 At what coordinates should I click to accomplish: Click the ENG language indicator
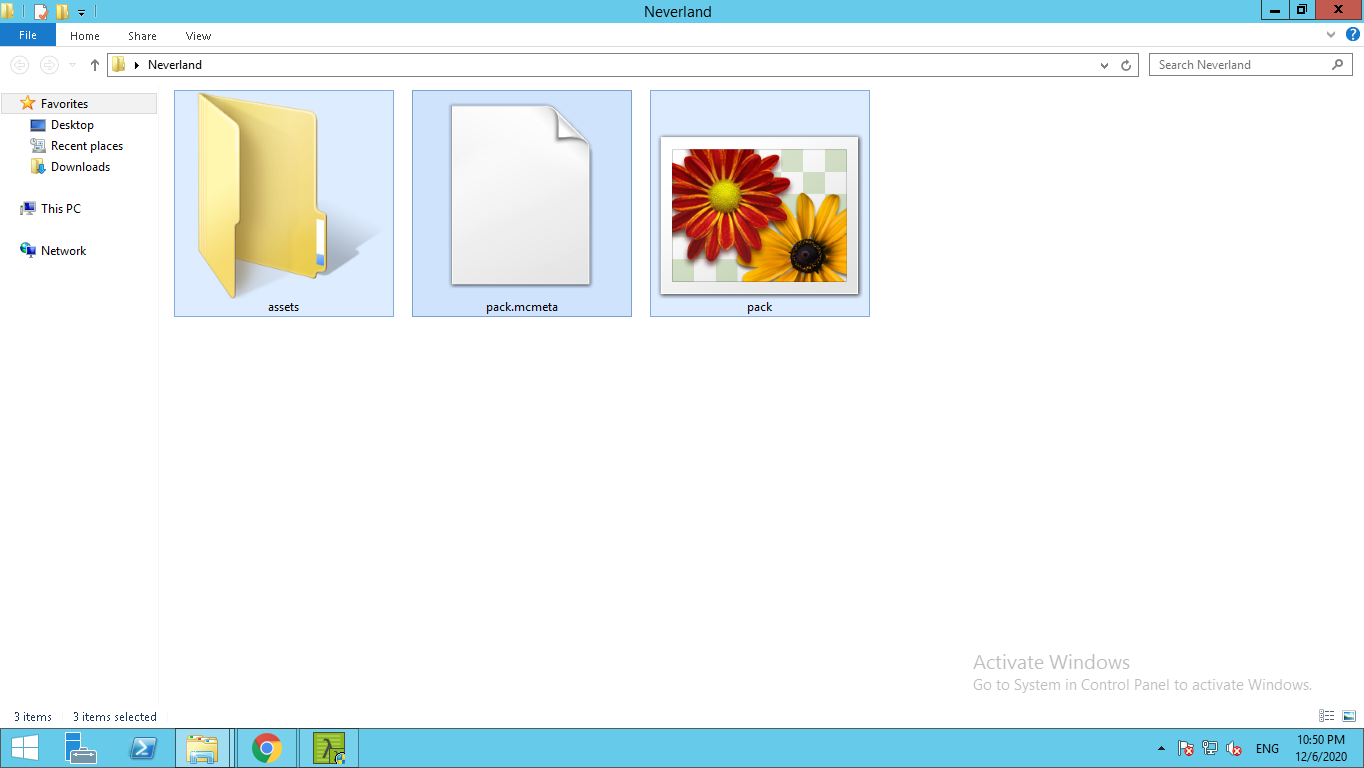pyautogui.click(x=1267, y=749)
